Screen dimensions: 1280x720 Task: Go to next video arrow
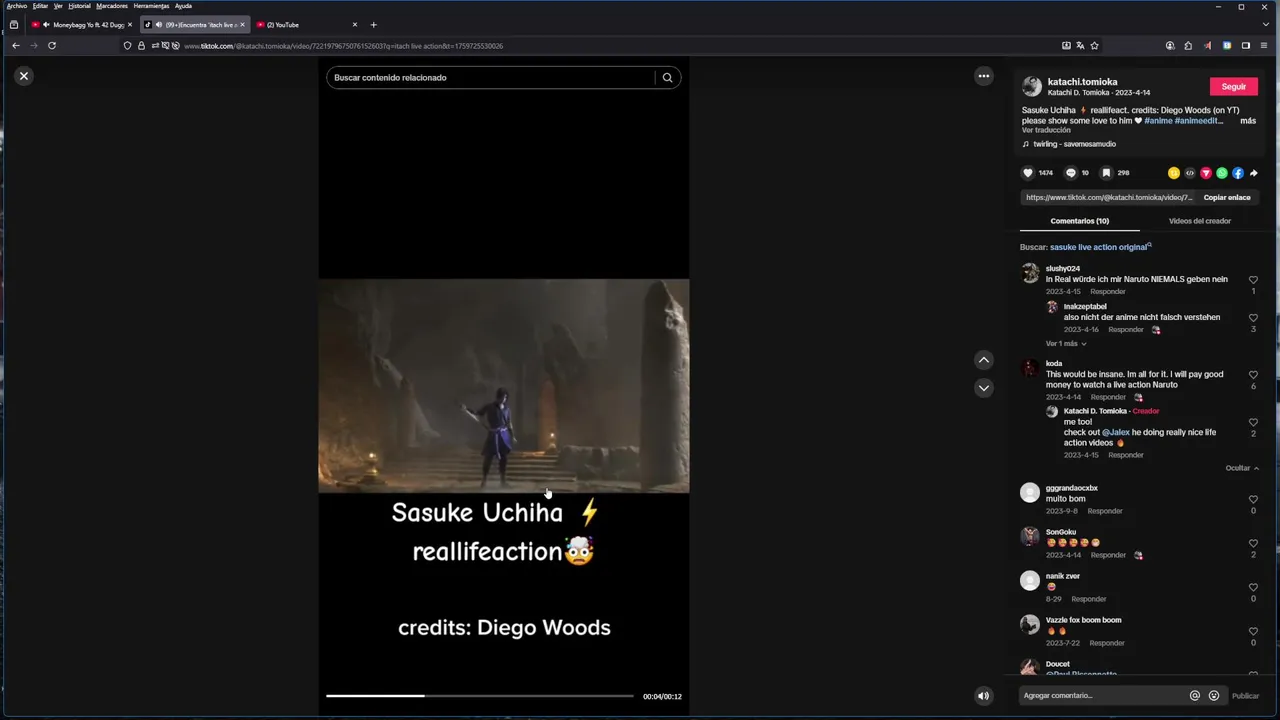tap(984, 388)
